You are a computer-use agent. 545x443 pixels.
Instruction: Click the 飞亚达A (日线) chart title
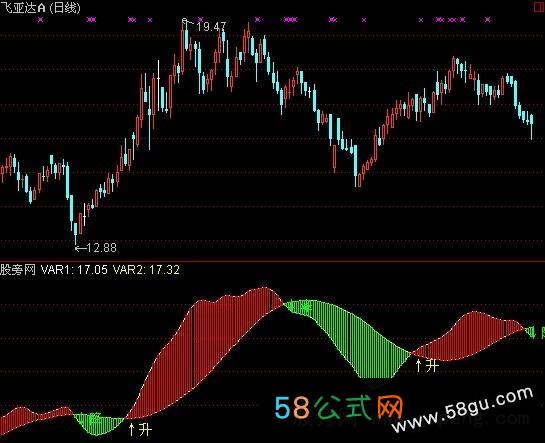(x=40, y=7)
